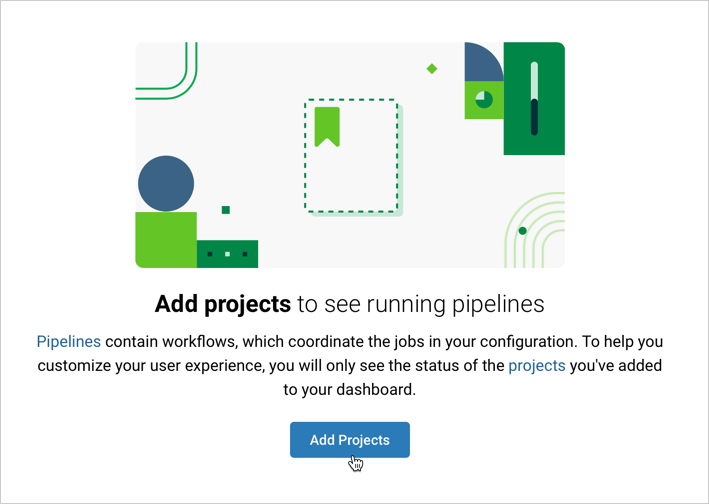This screenshot has width=709, height=504.
Task: Follow the projects hyperlink in the description
Action: click(537, 366)
